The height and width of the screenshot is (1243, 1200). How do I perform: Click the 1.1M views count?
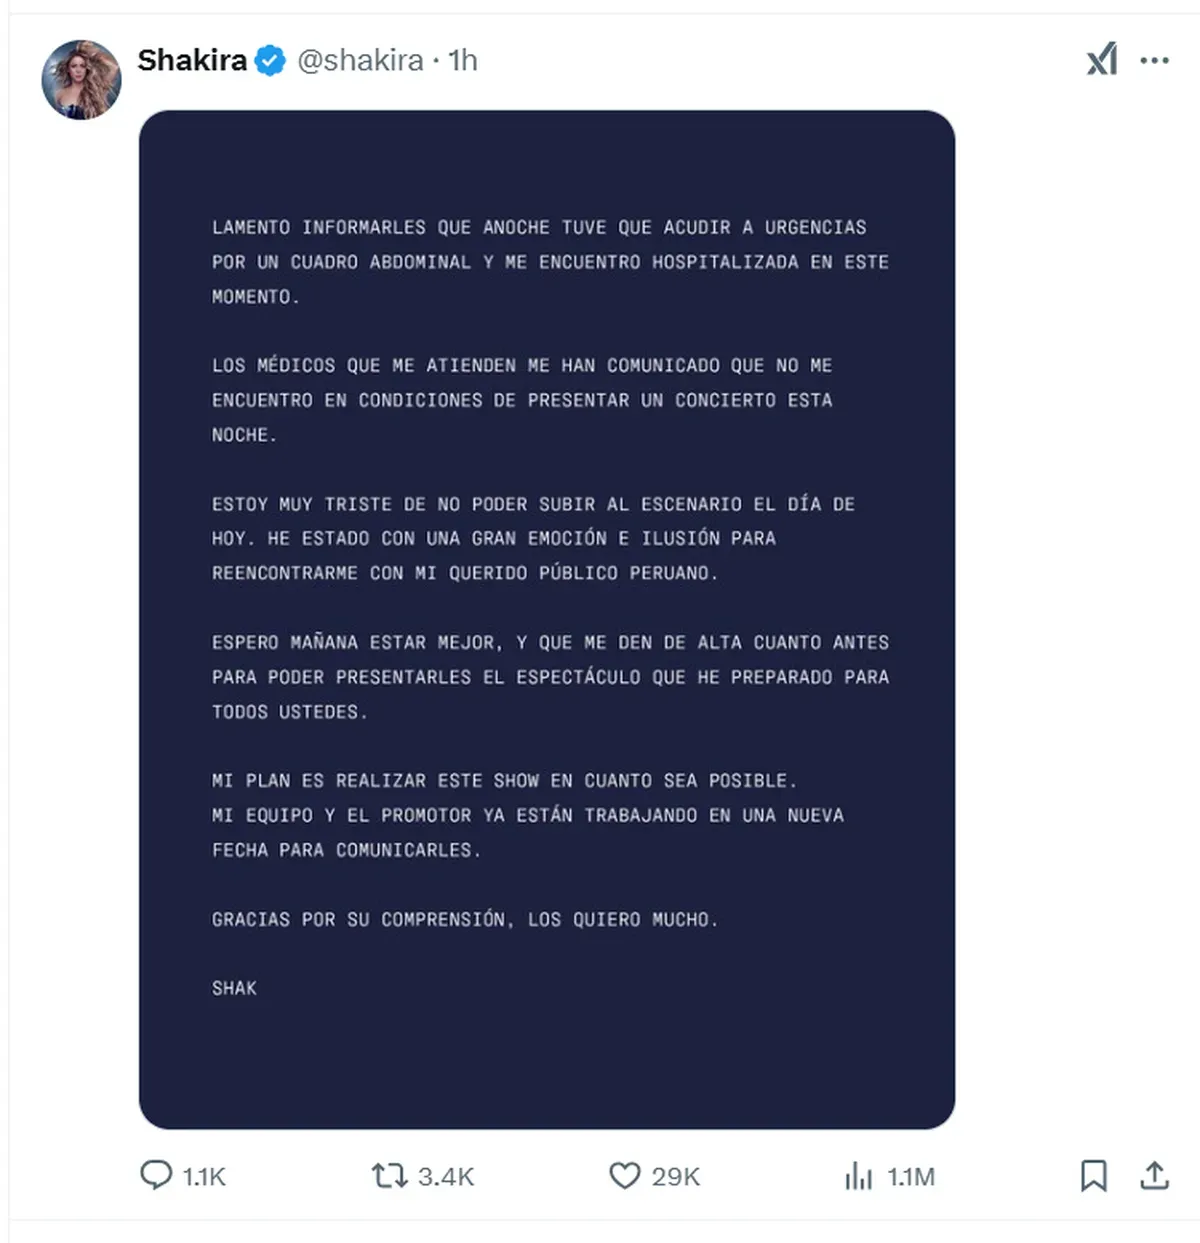911,1177
